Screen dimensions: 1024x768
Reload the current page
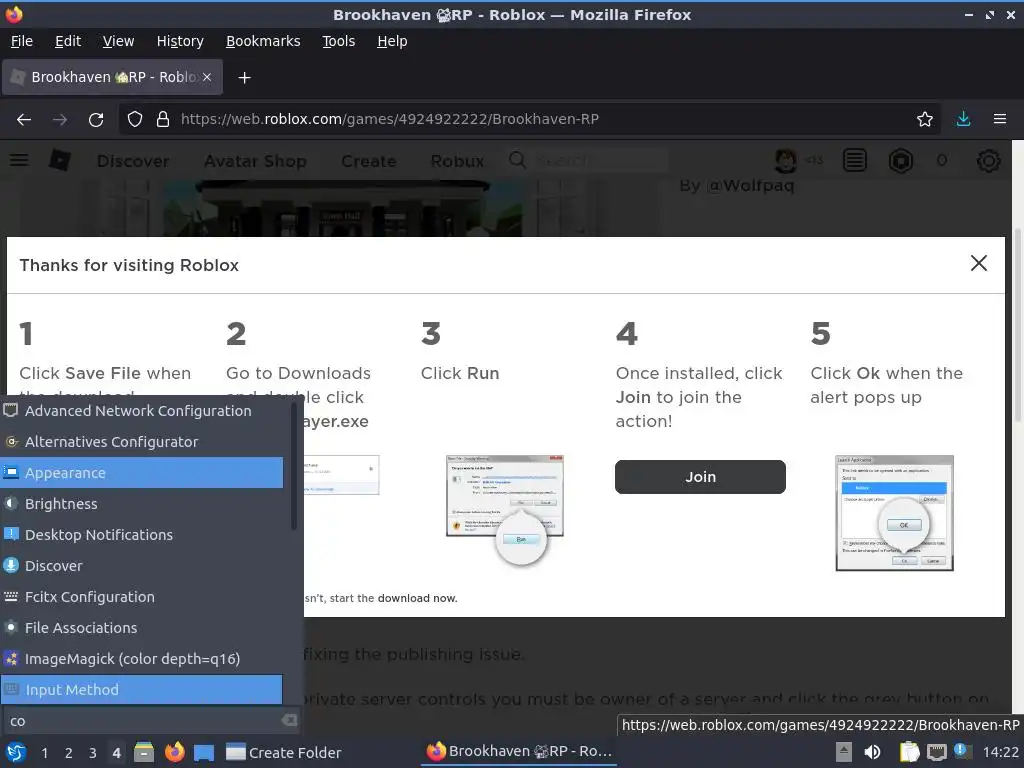96,120
